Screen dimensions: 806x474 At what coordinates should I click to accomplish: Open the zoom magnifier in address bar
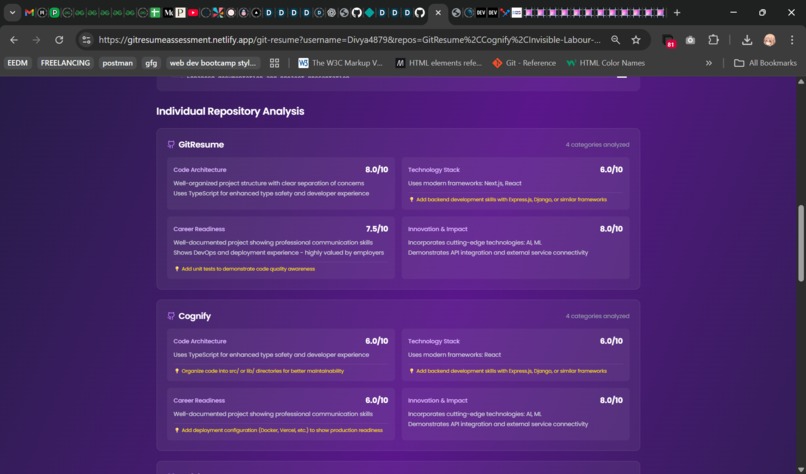[x=615, y=40]
